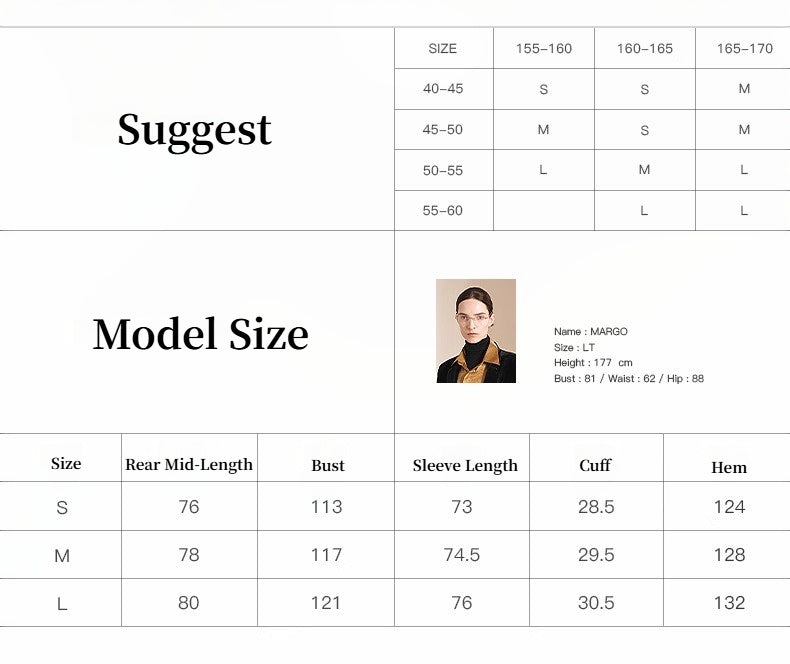
Task: Click the "Height : 177 cm" line
Action: [x=593, y=363]
